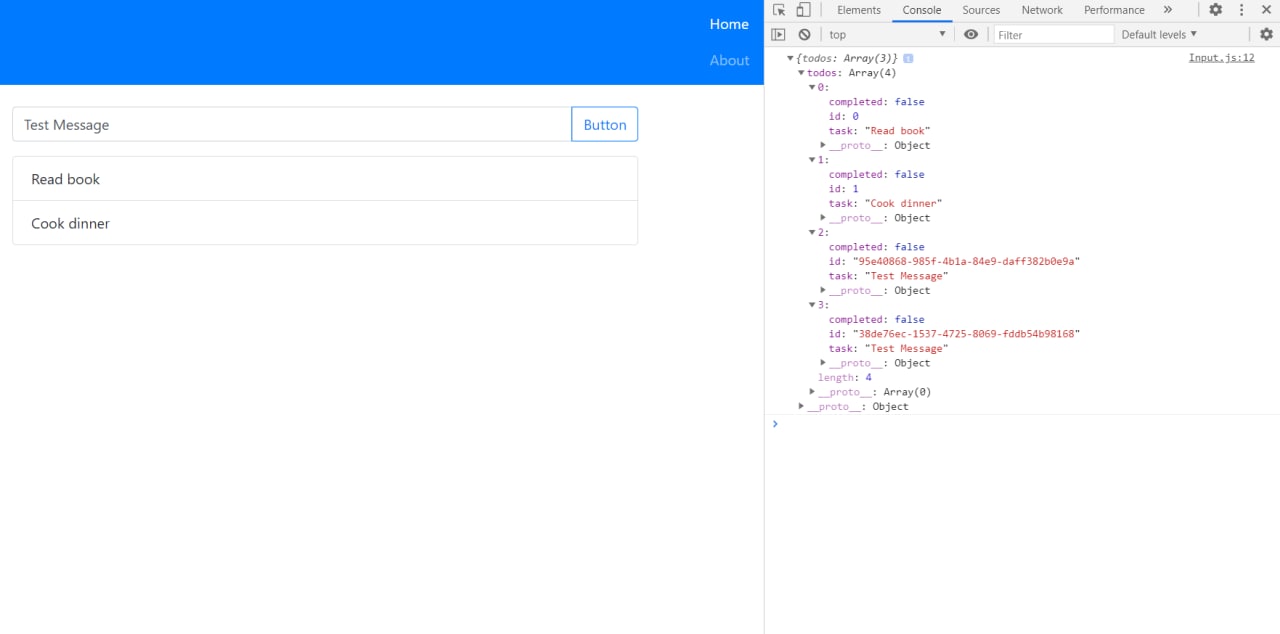Show more DevTools tabs chevron
The image size is (1280, 634).
coord(1167,10)
